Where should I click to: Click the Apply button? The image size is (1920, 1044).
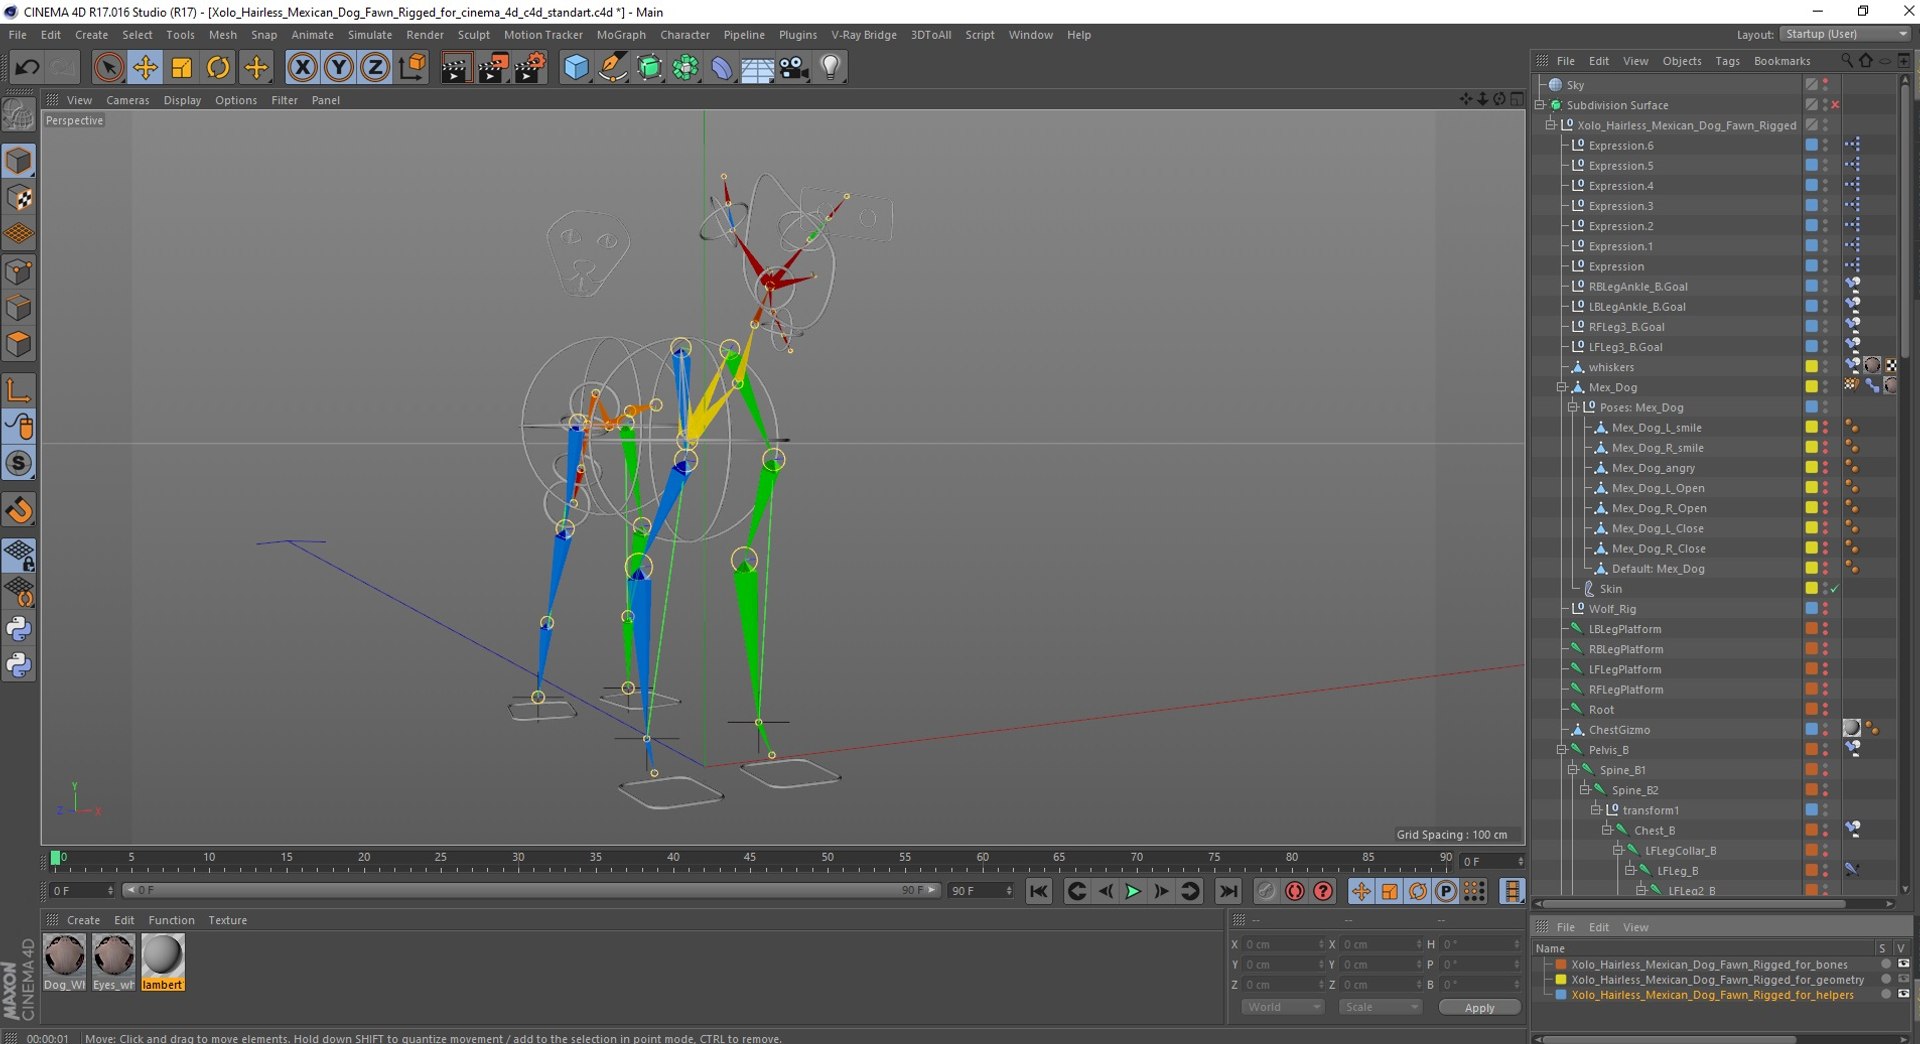tap(1479, 1007)
